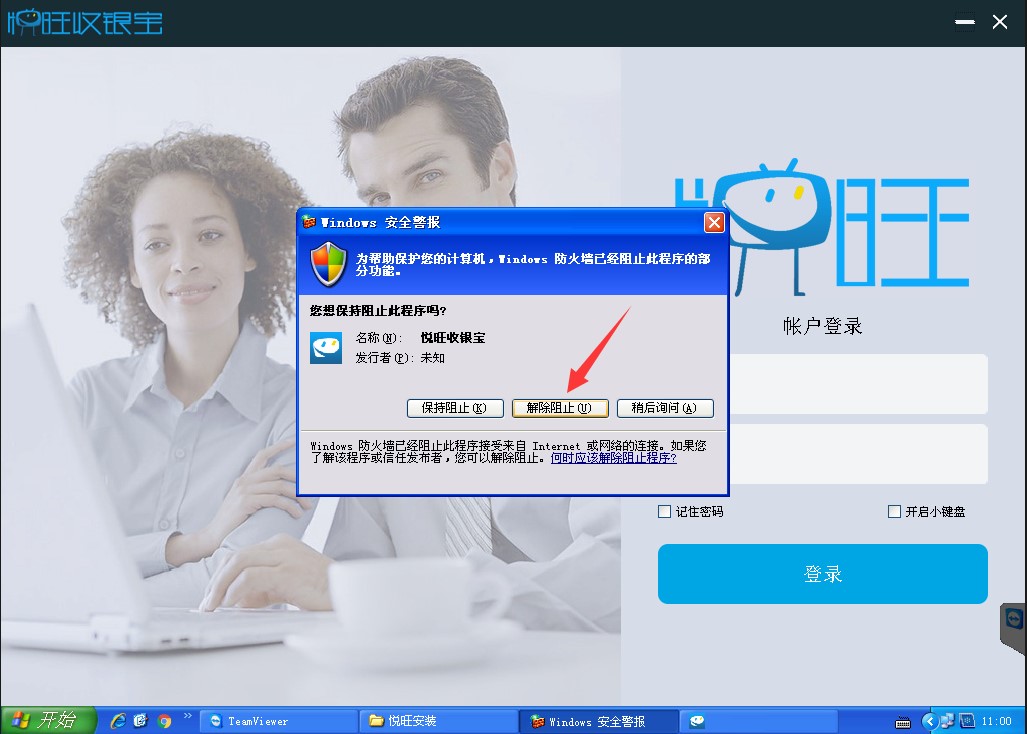The width and height of the screenshot is (1027, 734).
Task: Click the 保持阻止 (Keep Blocking) button
Action: (455, 408)
